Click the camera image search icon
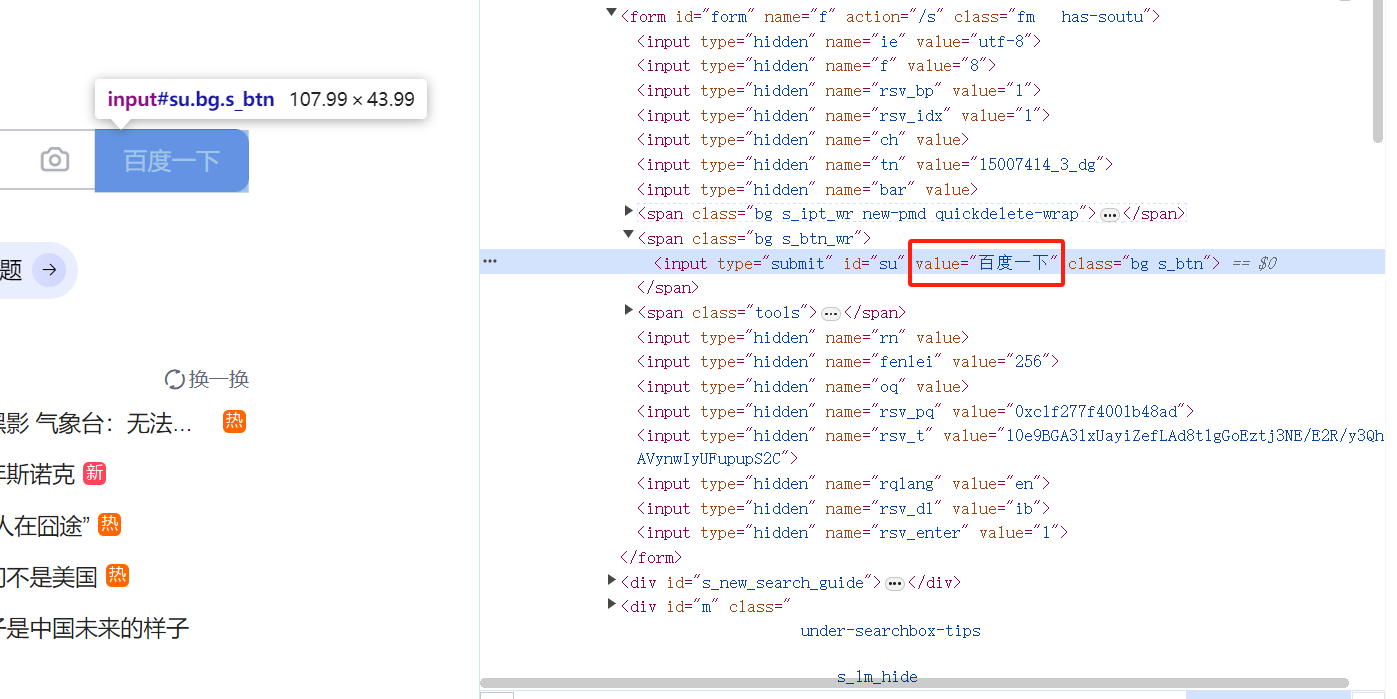 click(55, 160)
